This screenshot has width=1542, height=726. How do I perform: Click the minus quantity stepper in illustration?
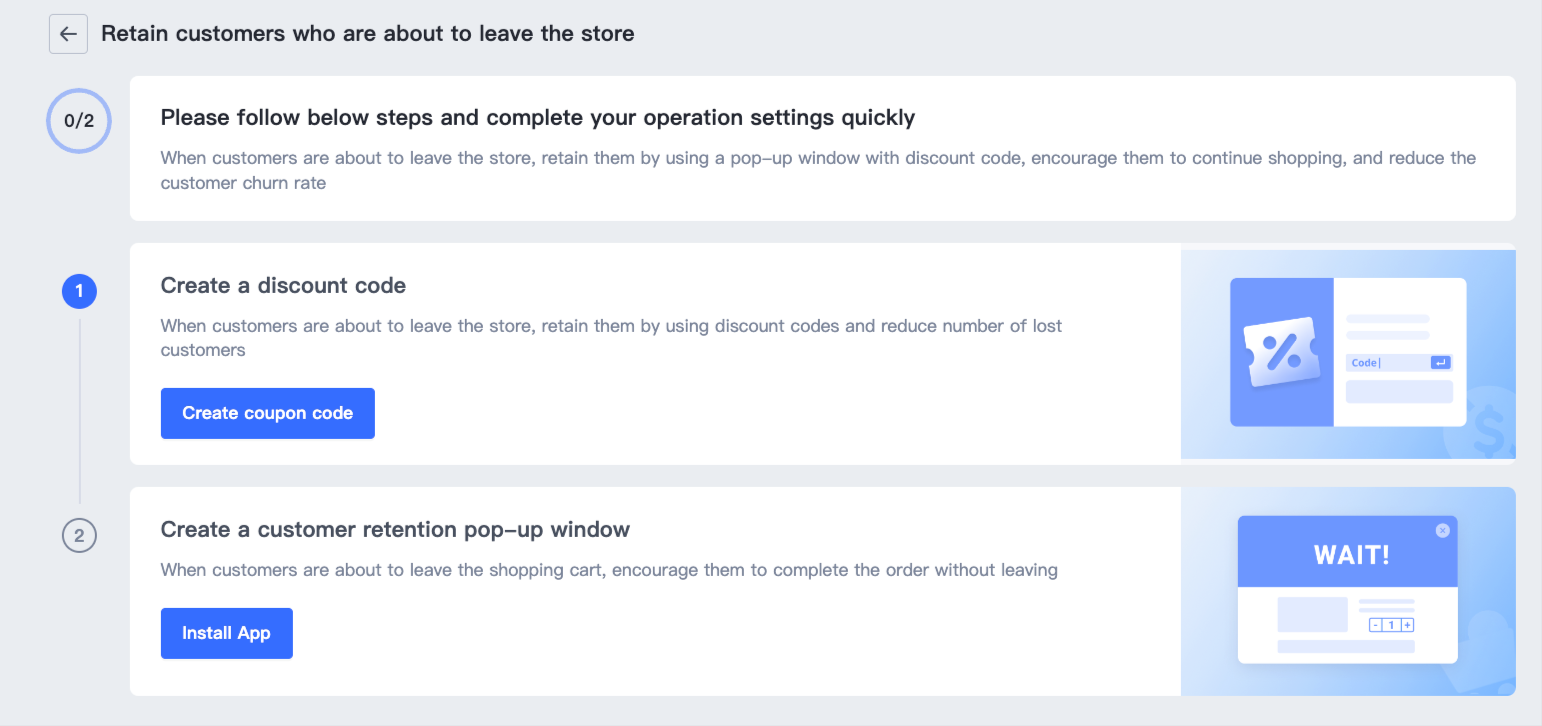point(1376,625)
